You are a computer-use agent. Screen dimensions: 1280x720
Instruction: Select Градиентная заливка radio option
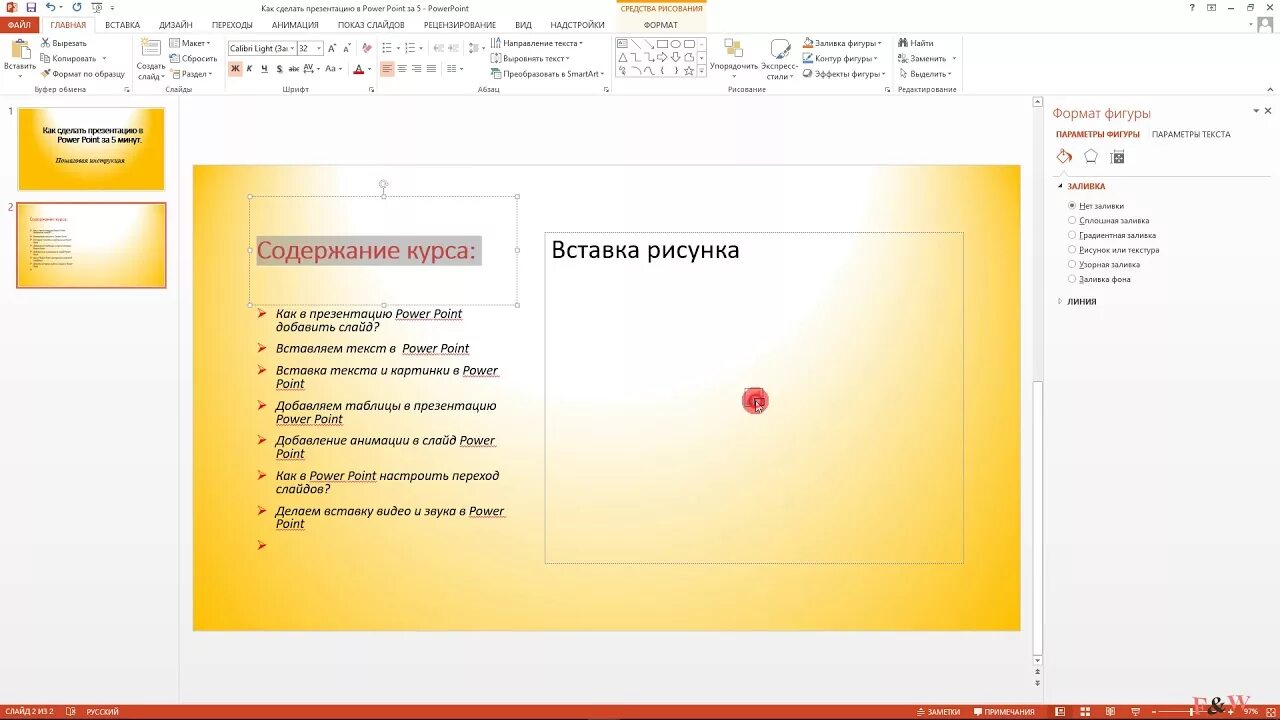1072,235
